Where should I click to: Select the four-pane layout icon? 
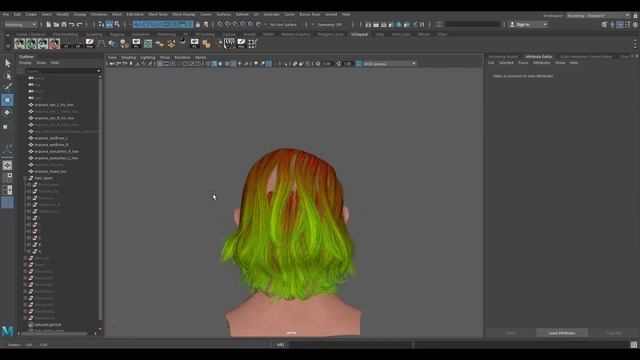[7, 178]
